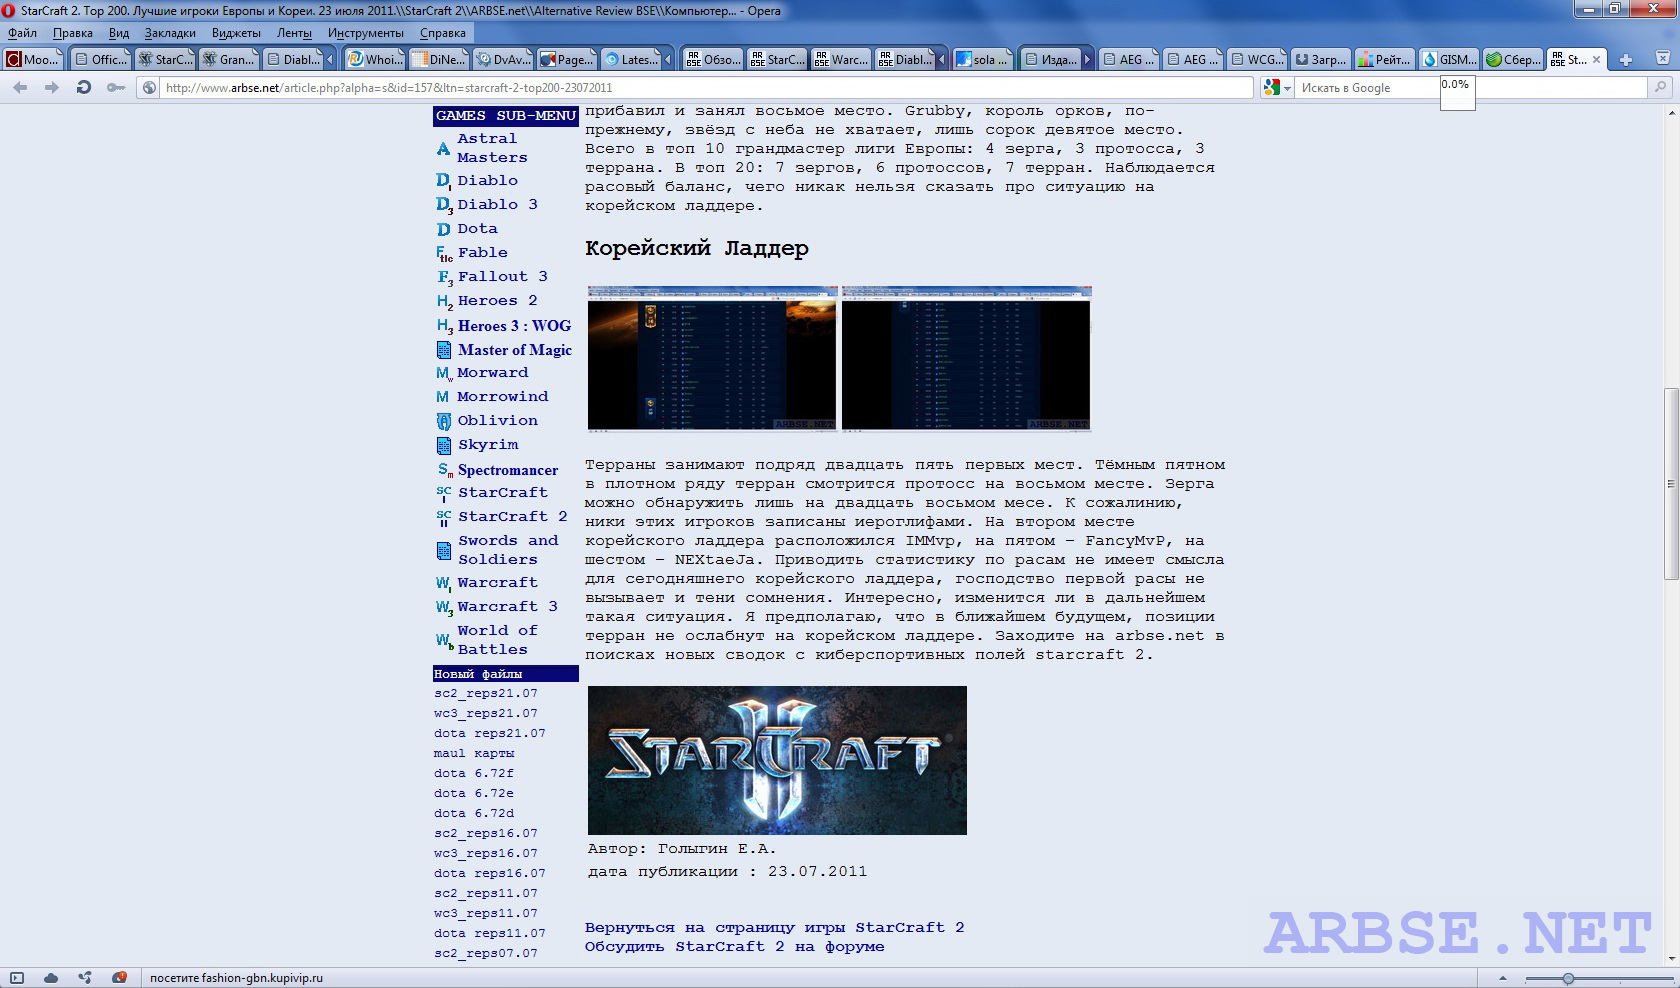The width and height of the screenshot is (1680, 988).
Task: Click the Warcraft 3 'W3' icon
Action: pyautogui.click(x=444, y=607)
